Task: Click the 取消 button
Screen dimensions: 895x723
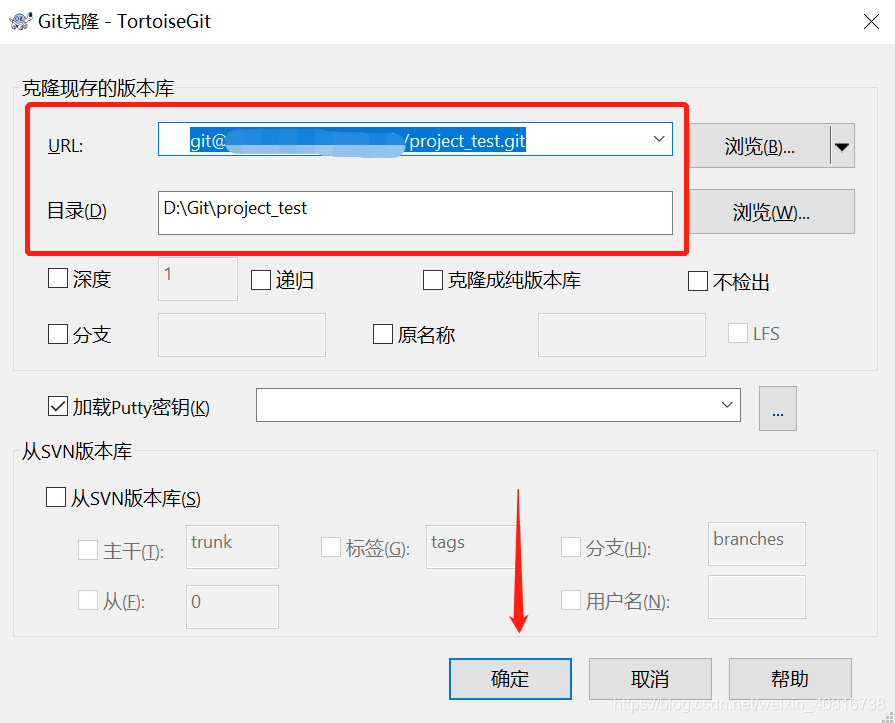Action: coord(650,678)
